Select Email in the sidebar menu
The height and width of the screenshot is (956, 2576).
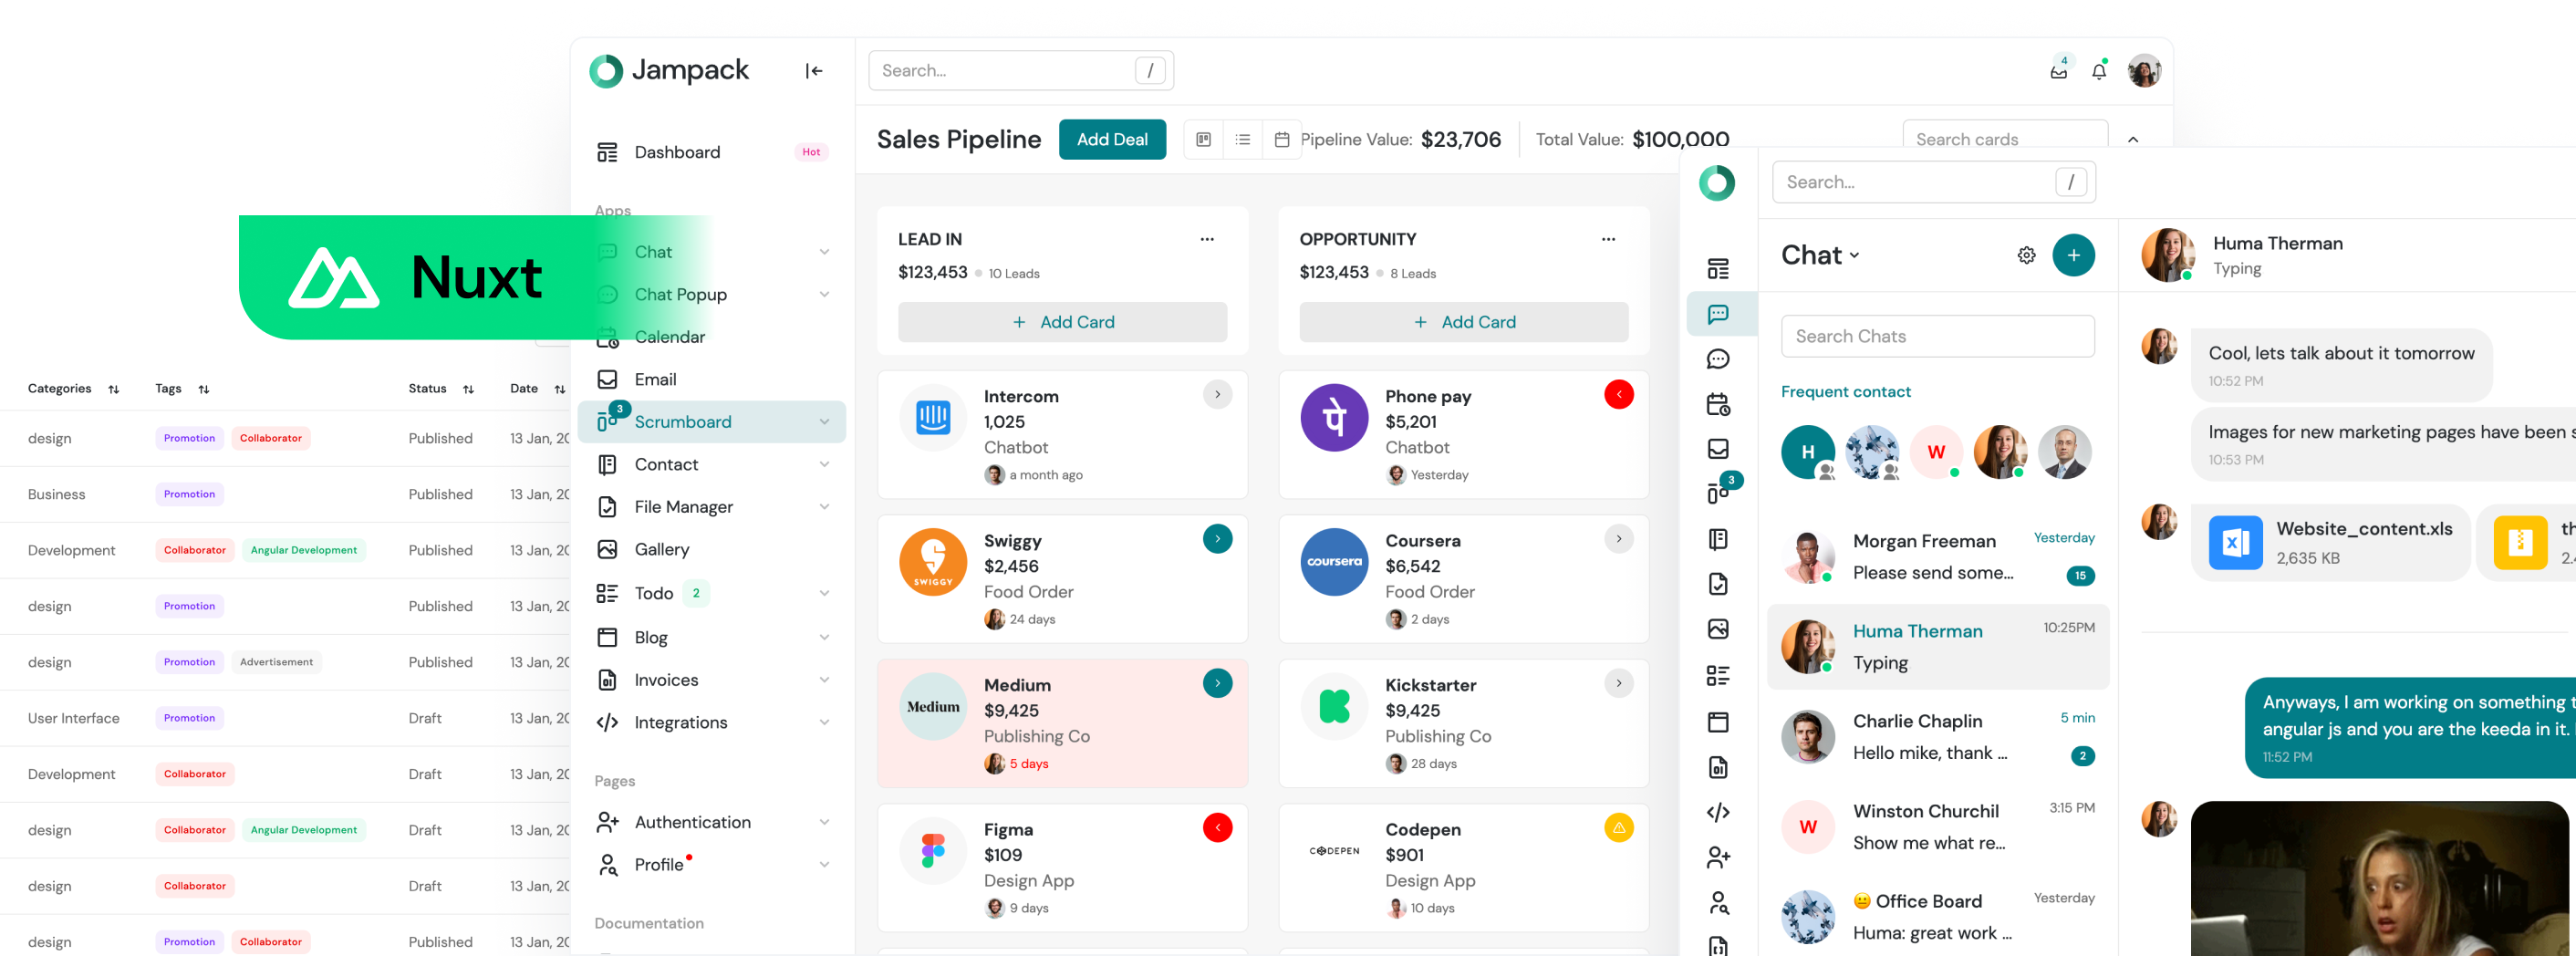(655, 380)
